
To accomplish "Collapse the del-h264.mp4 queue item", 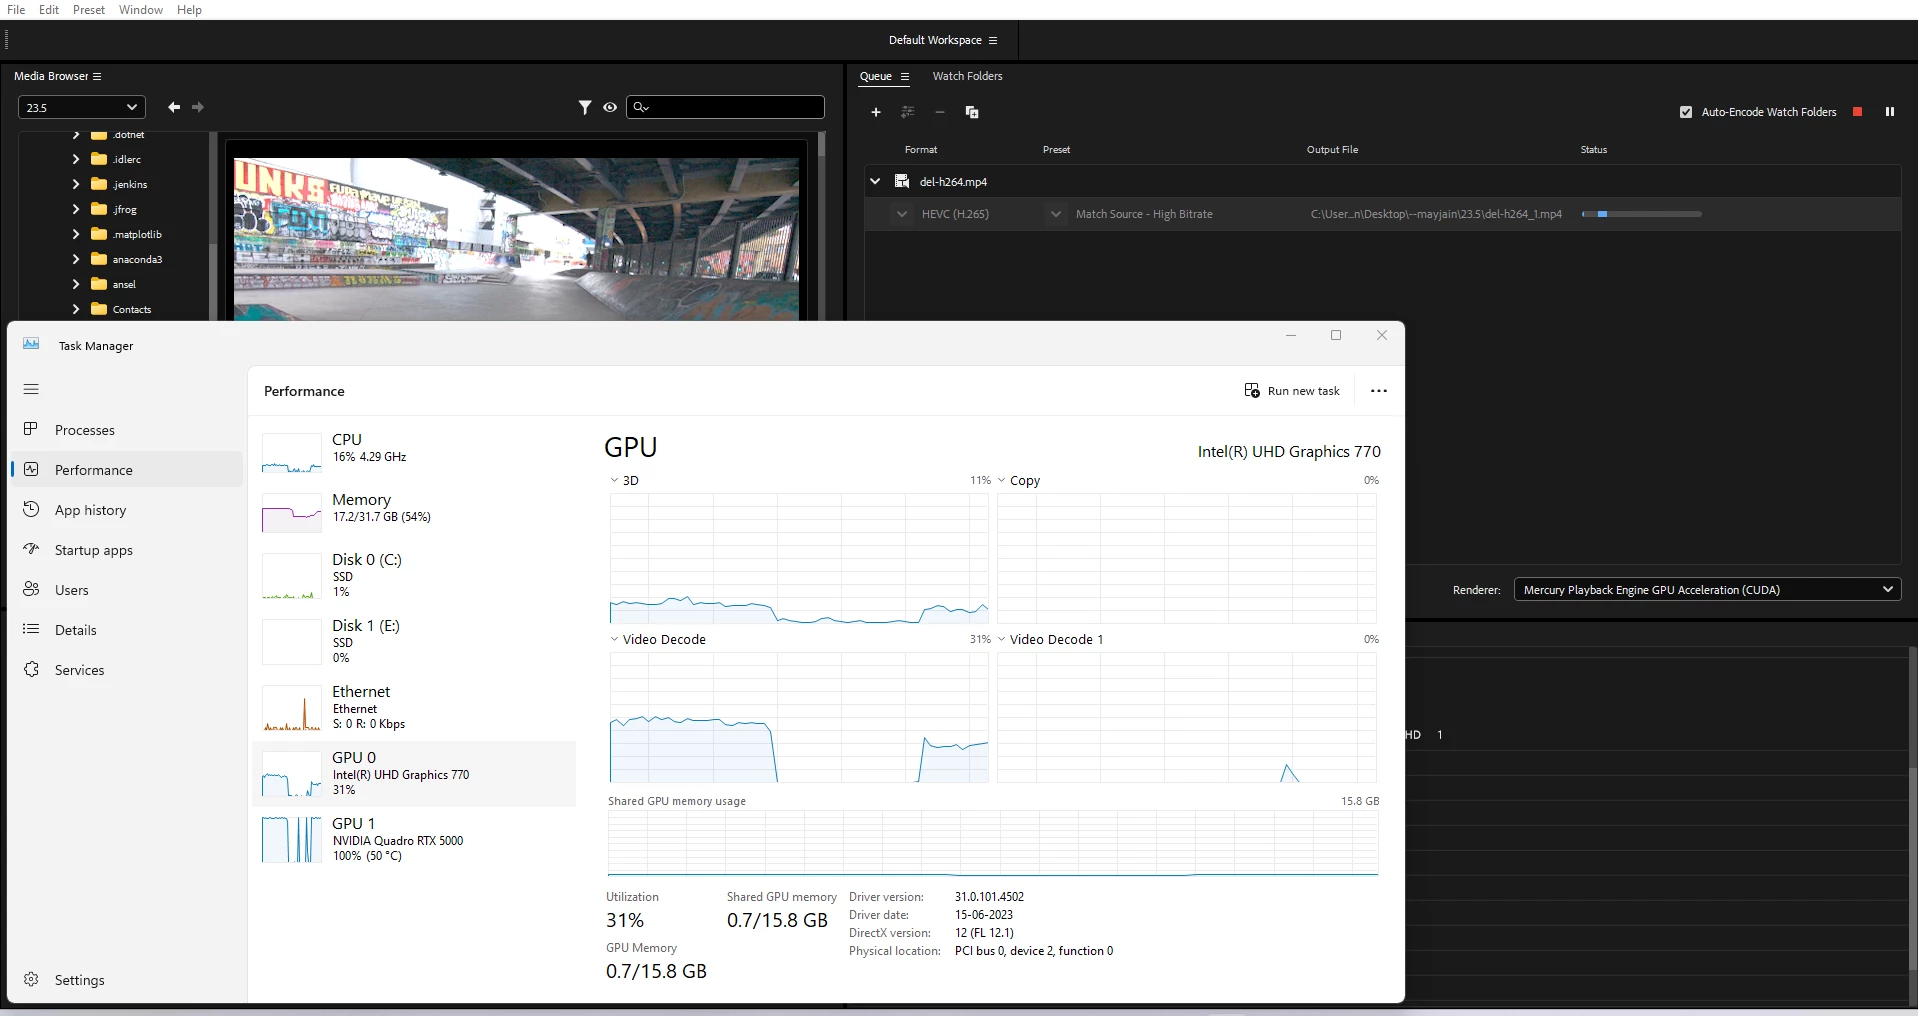I will 875,181.
